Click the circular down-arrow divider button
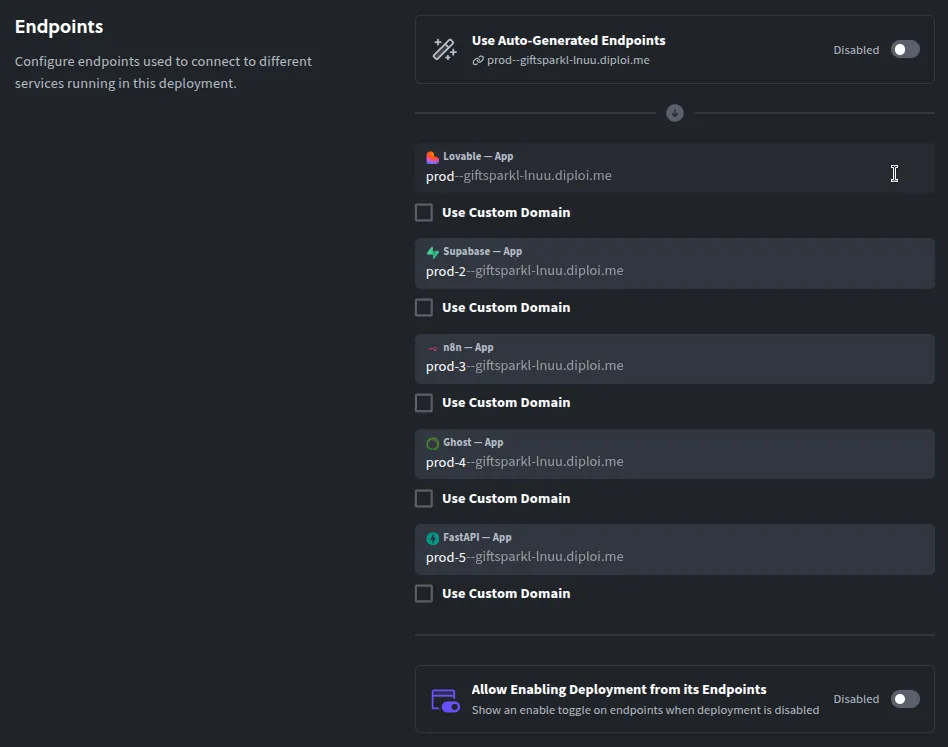The image size is (948, 747). pyautogui.click(x=675, y=112)
